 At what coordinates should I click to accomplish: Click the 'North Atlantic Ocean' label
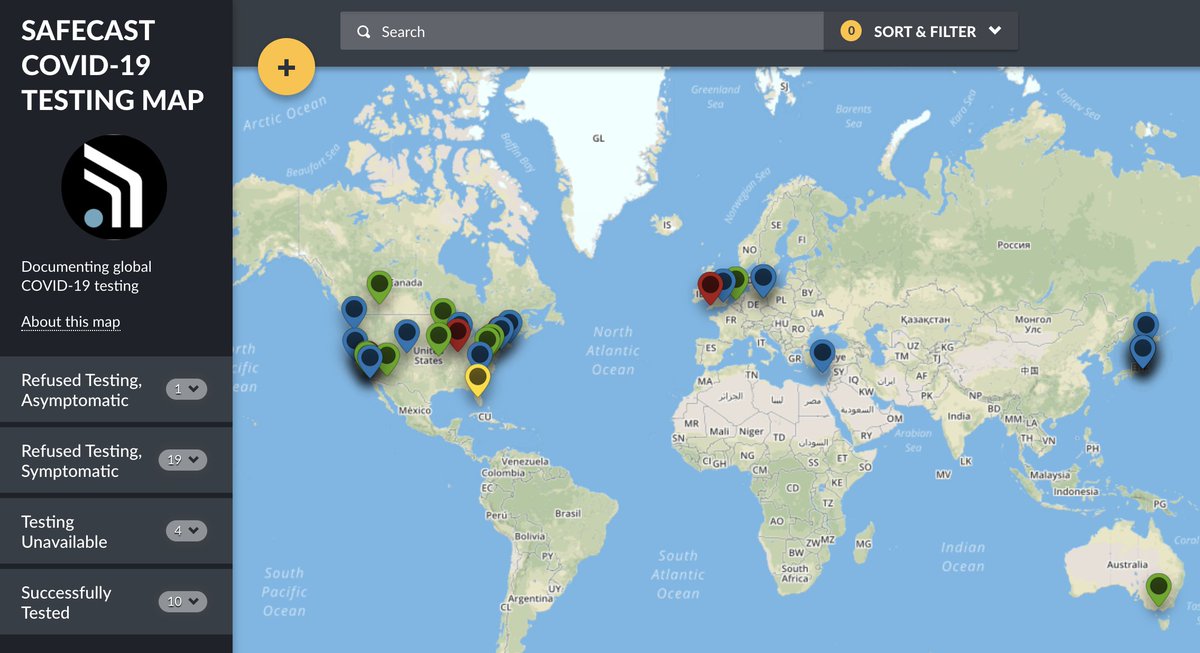click(613, 350)
